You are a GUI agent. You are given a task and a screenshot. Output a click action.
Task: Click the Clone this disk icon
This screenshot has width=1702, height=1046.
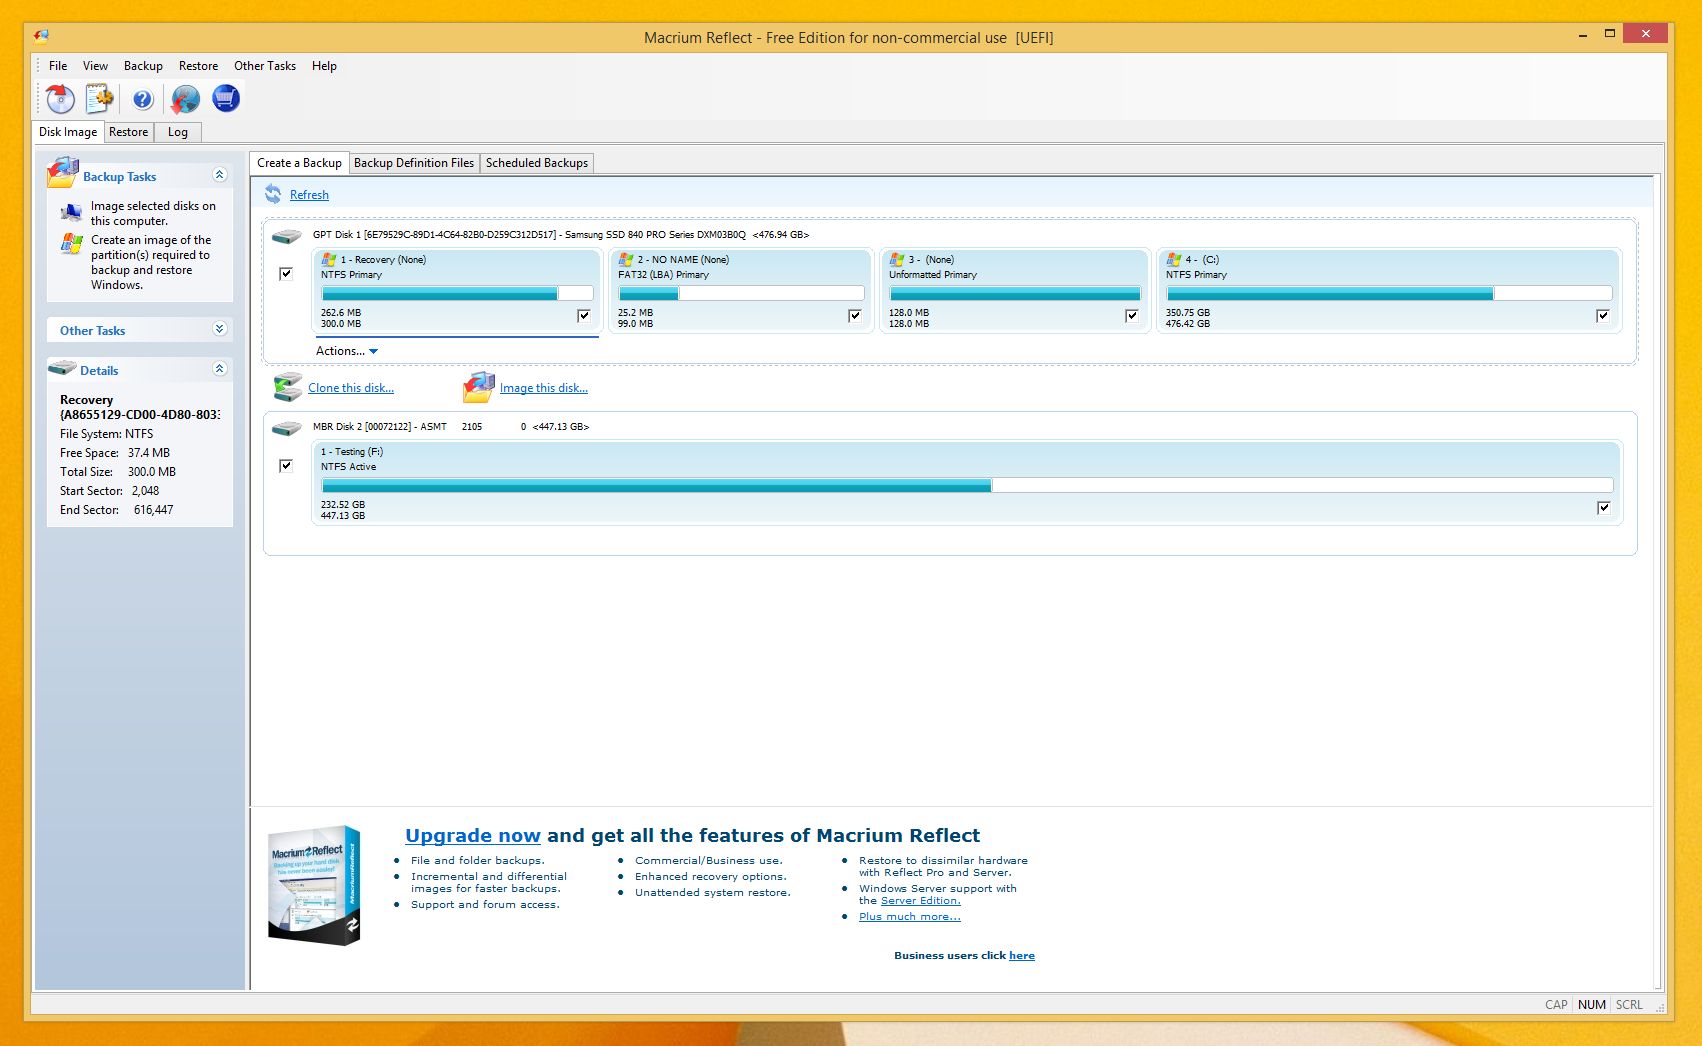[x=288, y=387]
